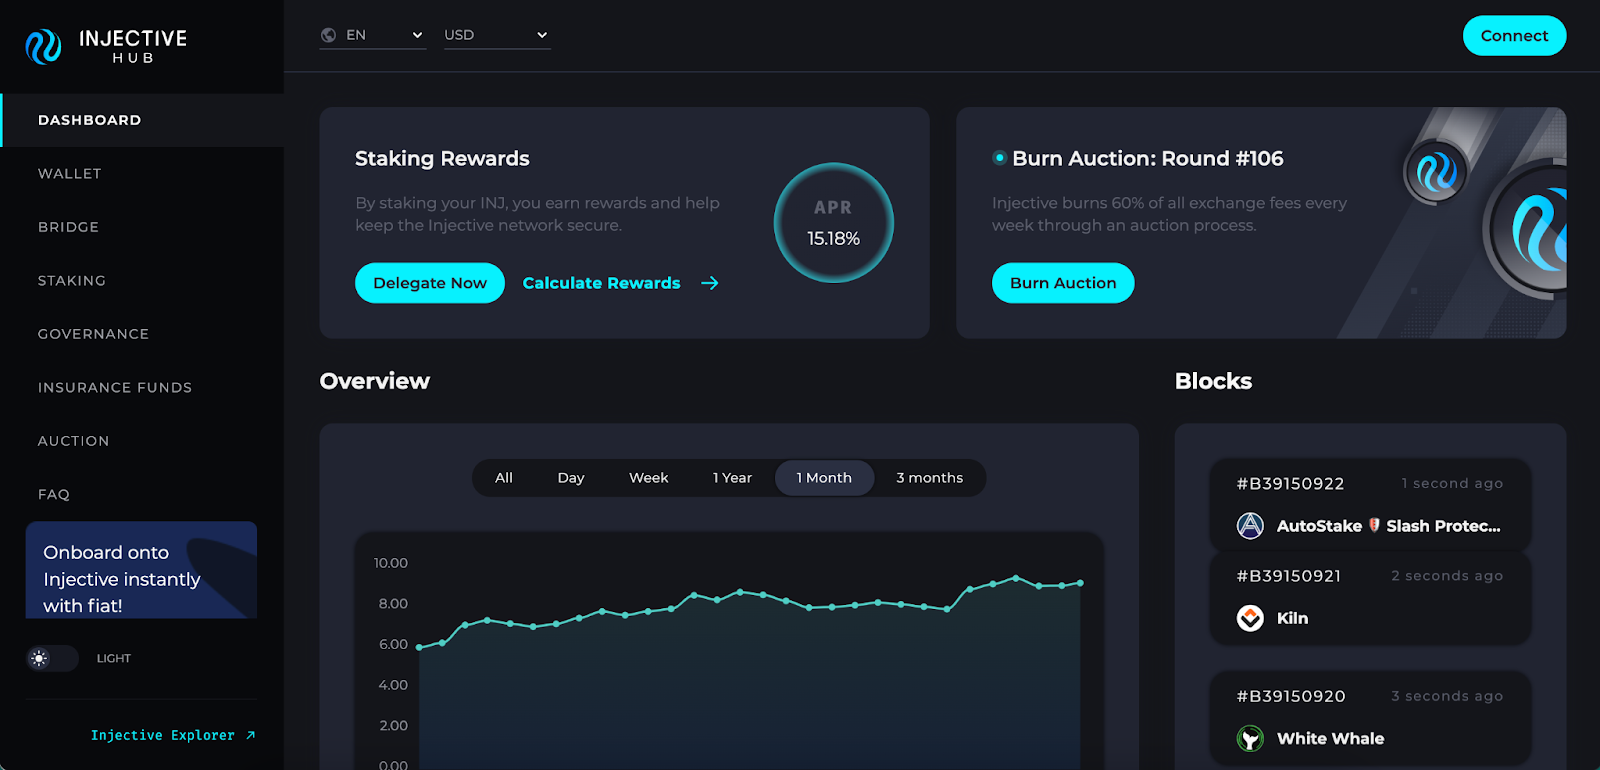Viewport: 1600px width, 770px height.
Task: Click the Burn Auction button
Action: [1063, 283]
